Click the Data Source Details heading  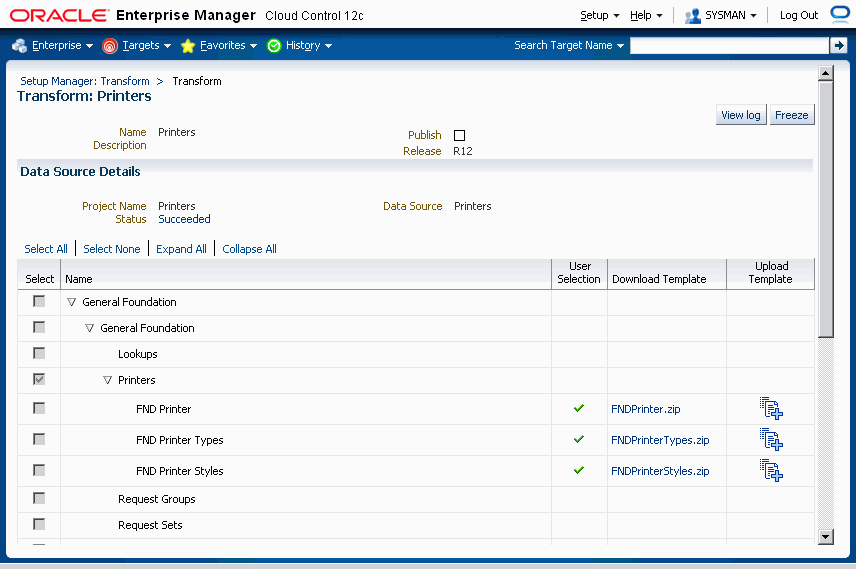(80, 171)
